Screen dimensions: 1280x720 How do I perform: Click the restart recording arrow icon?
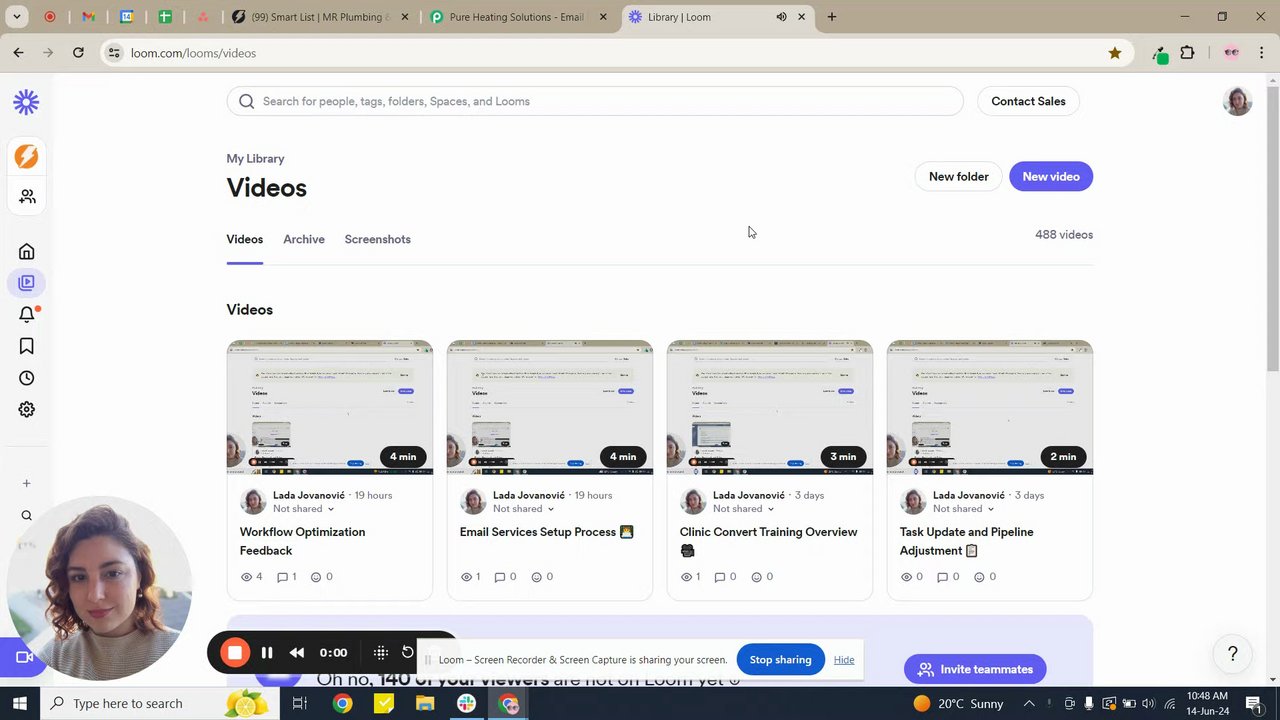point(407,652)
